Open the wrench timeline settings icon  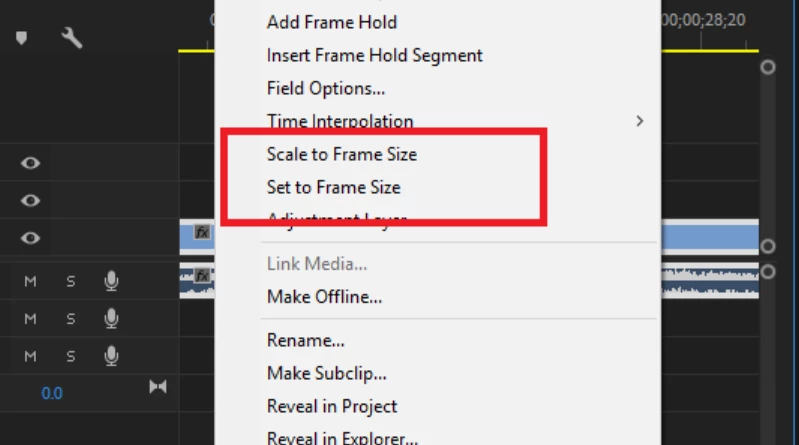tap(71, 38)
